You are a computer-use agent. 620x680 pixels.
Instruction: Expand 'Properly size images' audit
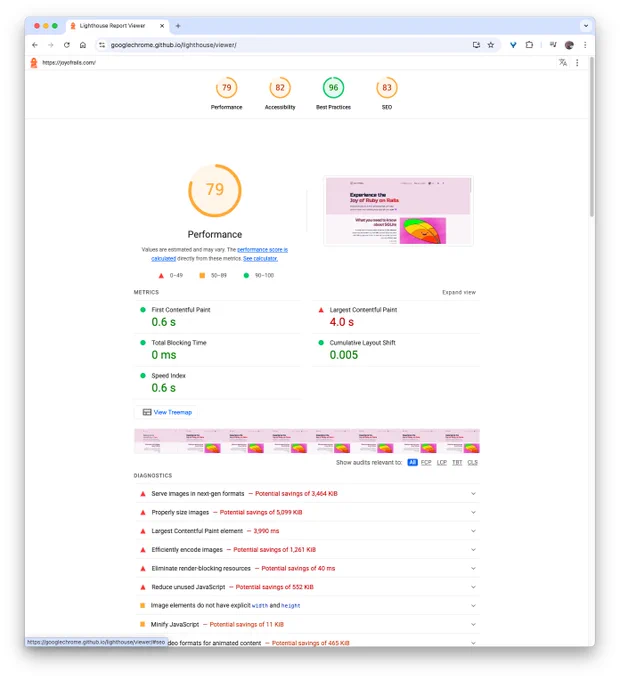tap(307, 512)
